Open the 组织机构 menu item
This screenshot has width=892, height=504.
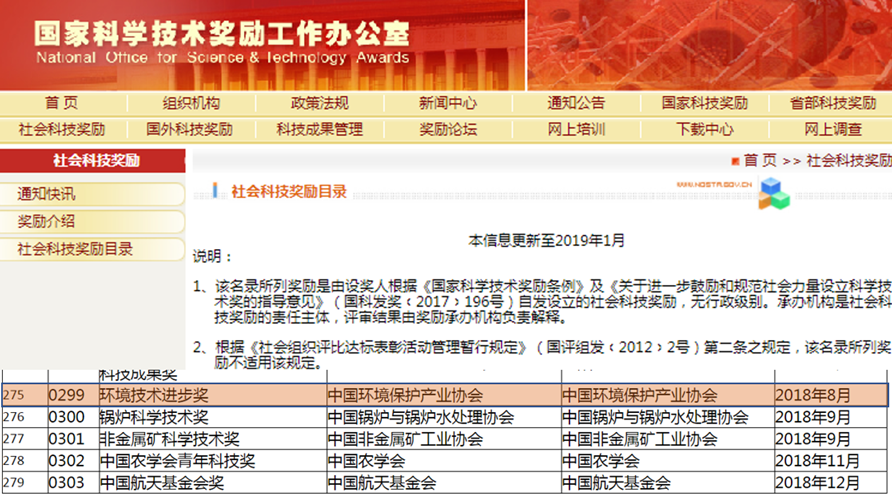[191, 103]
